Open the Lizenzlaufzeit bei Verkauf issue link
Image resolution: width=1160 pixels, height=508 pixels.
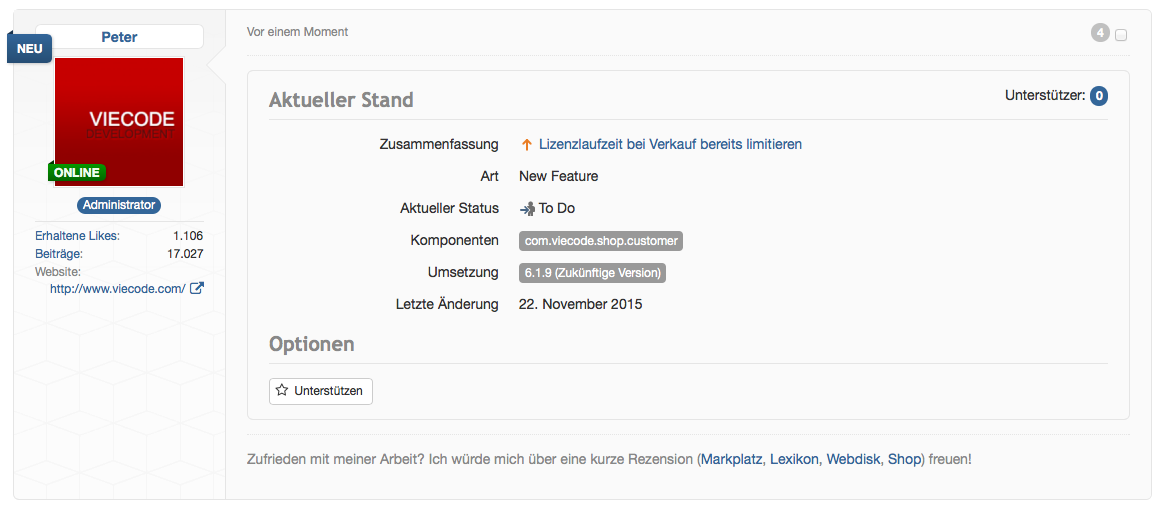click(x=670, y=144)
